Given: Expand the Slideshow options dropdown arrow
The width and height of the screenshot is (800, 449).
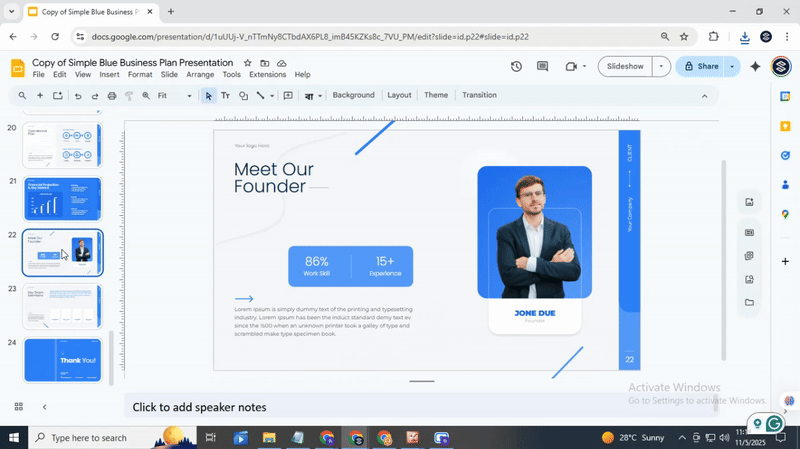Looking at the screenshot, I should point(660,67).
